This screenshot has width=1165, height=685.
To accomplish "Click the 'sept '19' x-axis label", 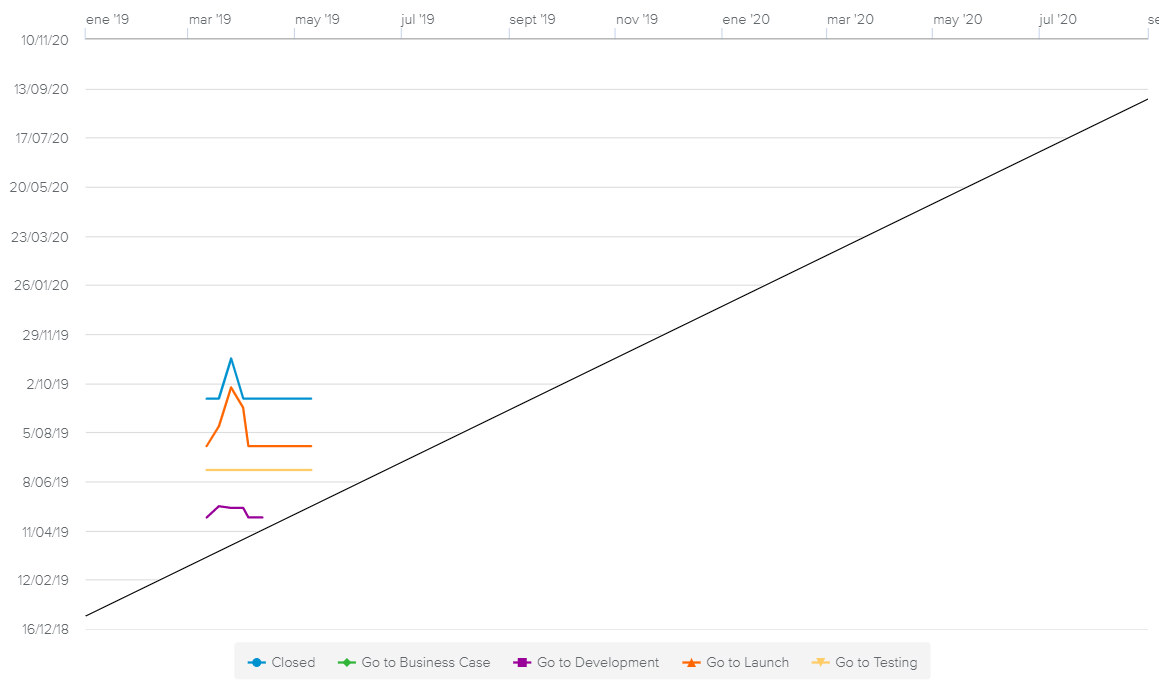I will click(533, 19).
